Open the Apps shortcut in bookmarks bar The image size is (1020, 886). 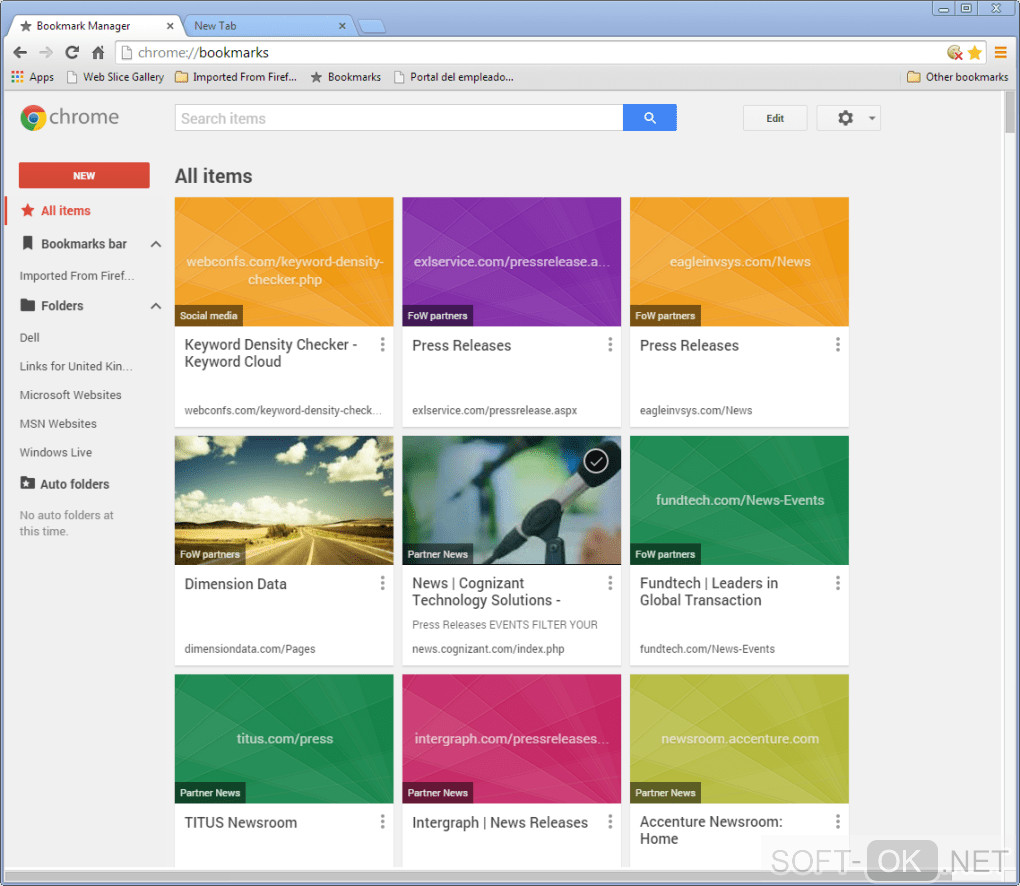tap(33, 77)
